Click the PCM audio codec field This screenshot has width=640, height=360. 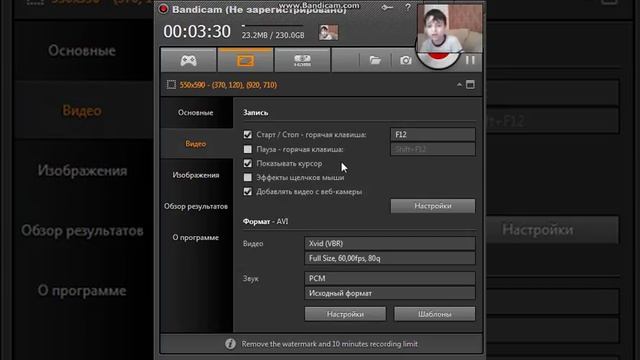pos(389,278)
